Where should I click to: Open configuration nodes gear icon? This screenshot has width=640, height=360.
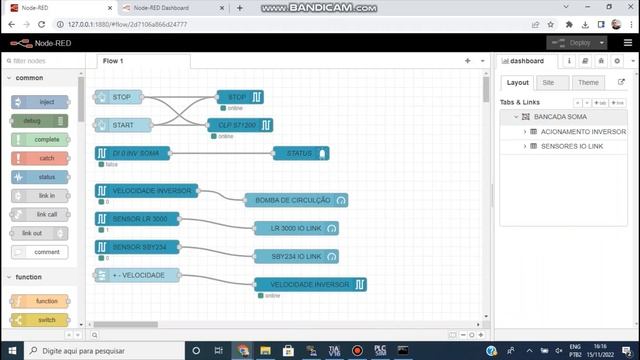[x=617, y=61]
